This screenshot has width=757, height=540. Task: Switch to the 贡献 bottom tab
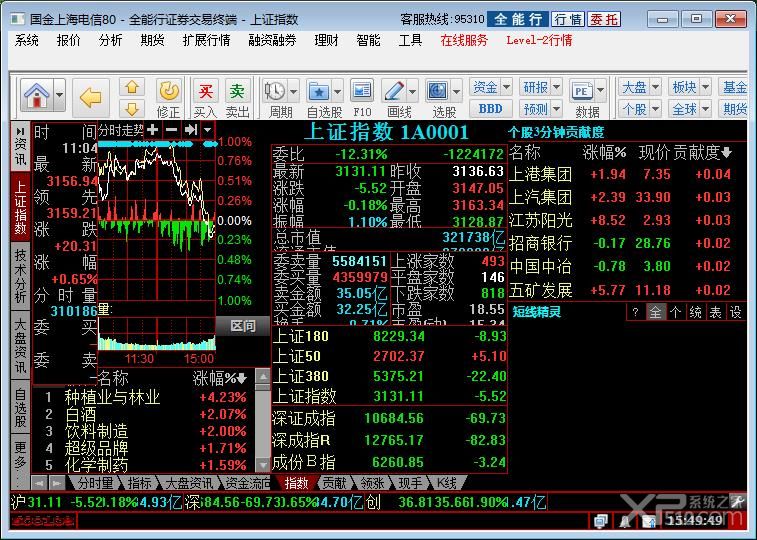(x=334, y=483)
